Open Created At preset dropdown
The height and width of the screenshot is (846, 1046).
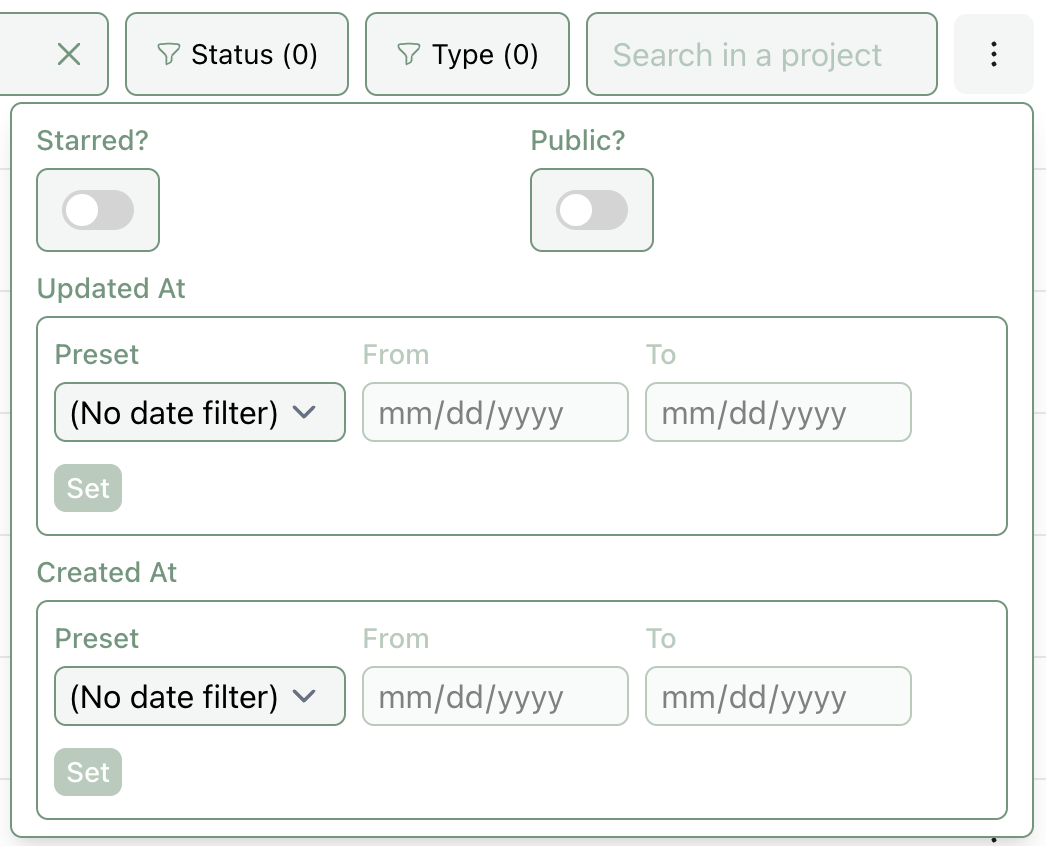pos(199,696)
